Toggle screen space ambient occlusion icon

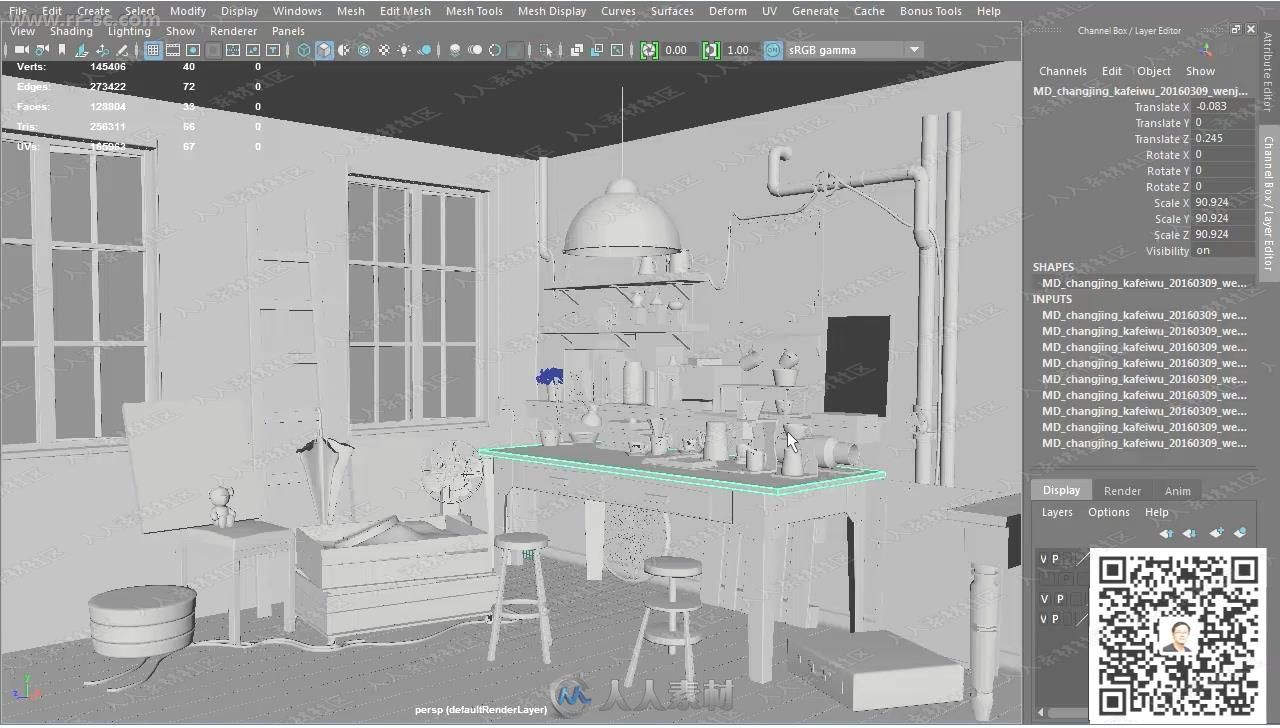pyautogui.click(x=455, y=49)
